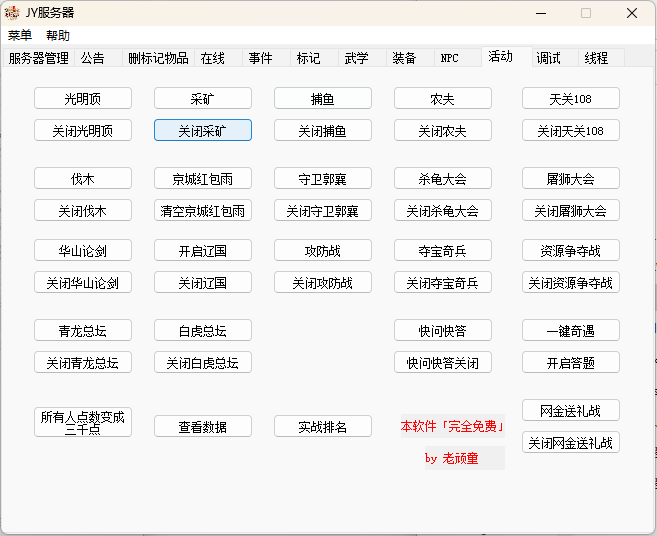Open the 帮助 menu
Screen dimensions: 657x536
[58, 35]
